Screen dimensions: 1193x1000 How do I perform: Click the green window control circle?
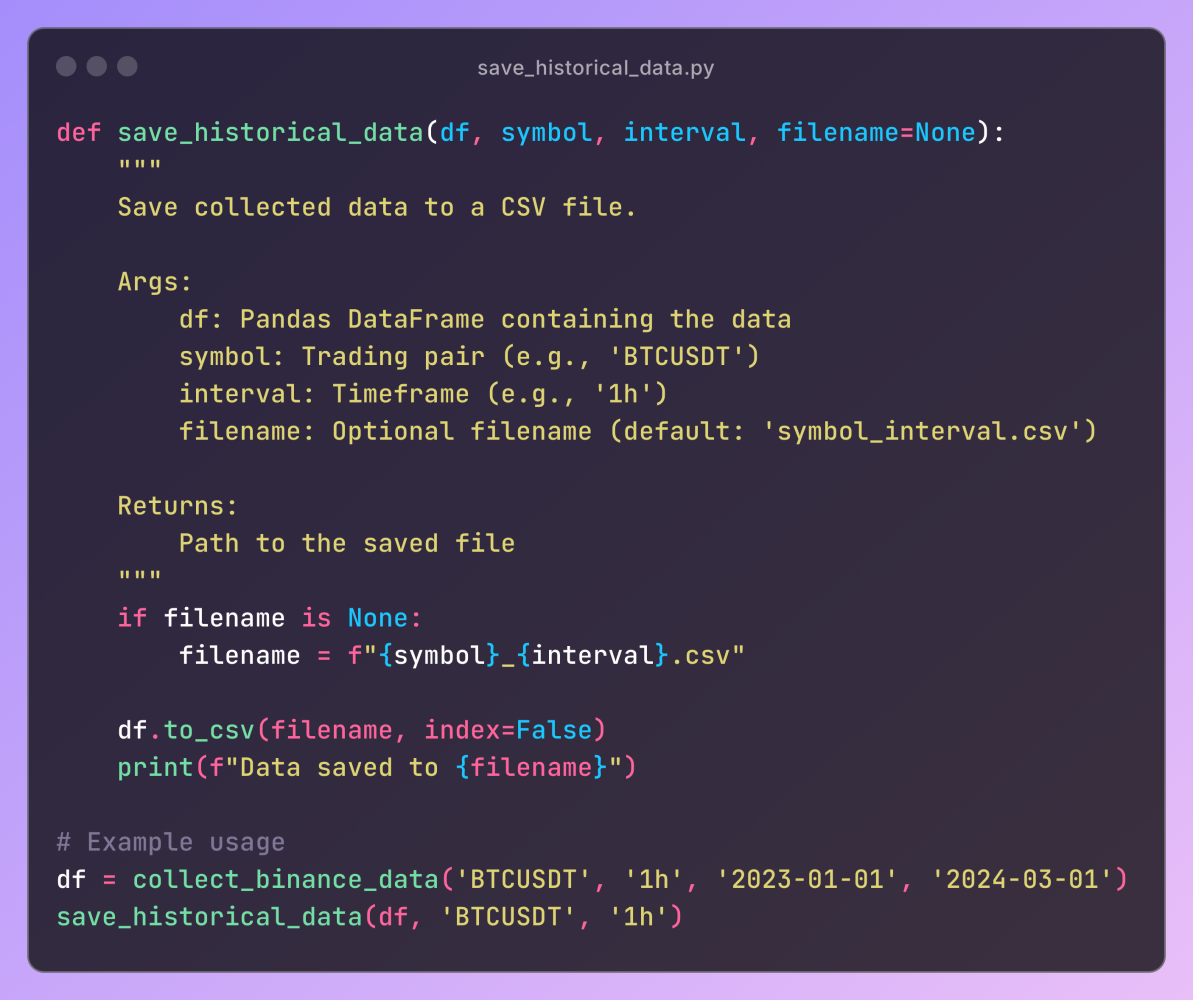coord(127,66)
